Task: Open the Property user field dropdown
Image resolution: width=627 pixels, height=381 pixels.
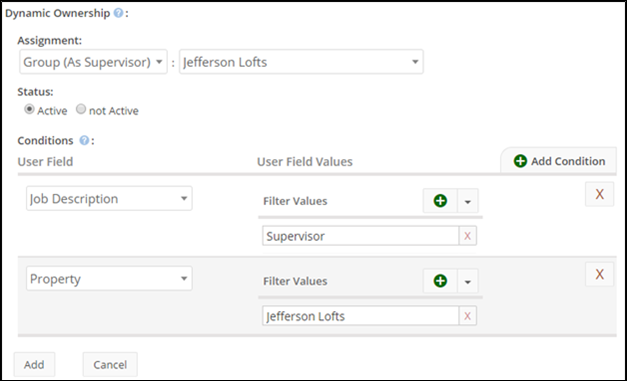Action: point(109,278)
